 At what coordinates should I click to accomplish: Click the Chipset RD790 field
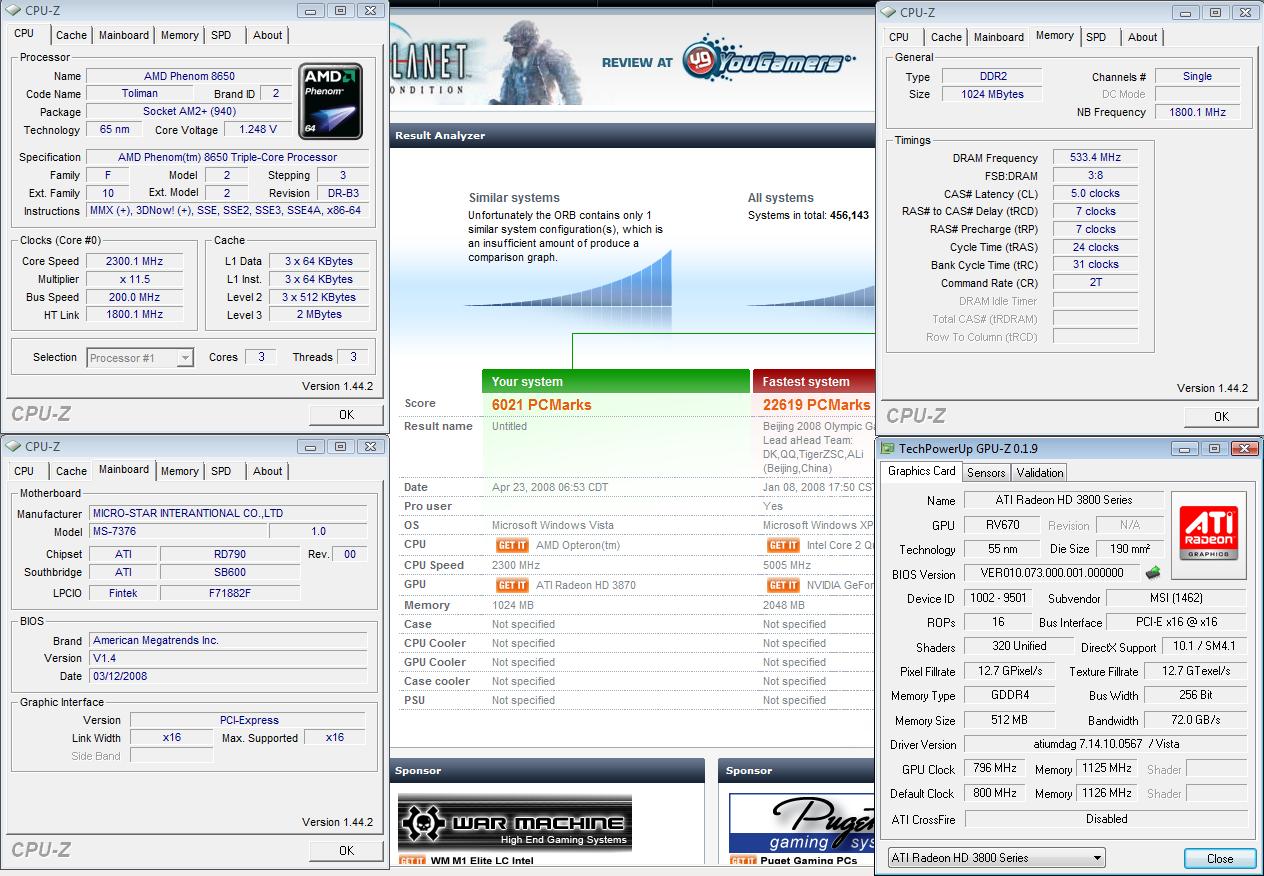coord(229,554)
